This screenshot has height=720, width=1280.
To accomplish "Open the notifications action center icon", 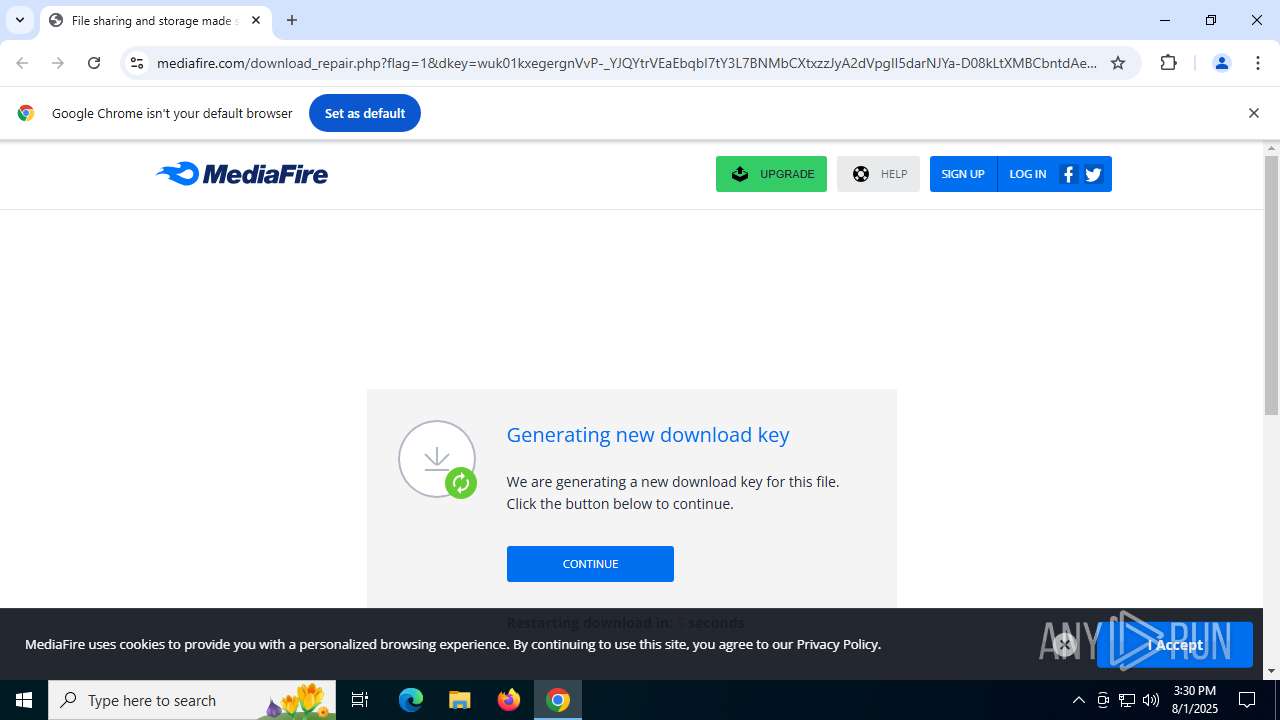I will (1248, 700).
